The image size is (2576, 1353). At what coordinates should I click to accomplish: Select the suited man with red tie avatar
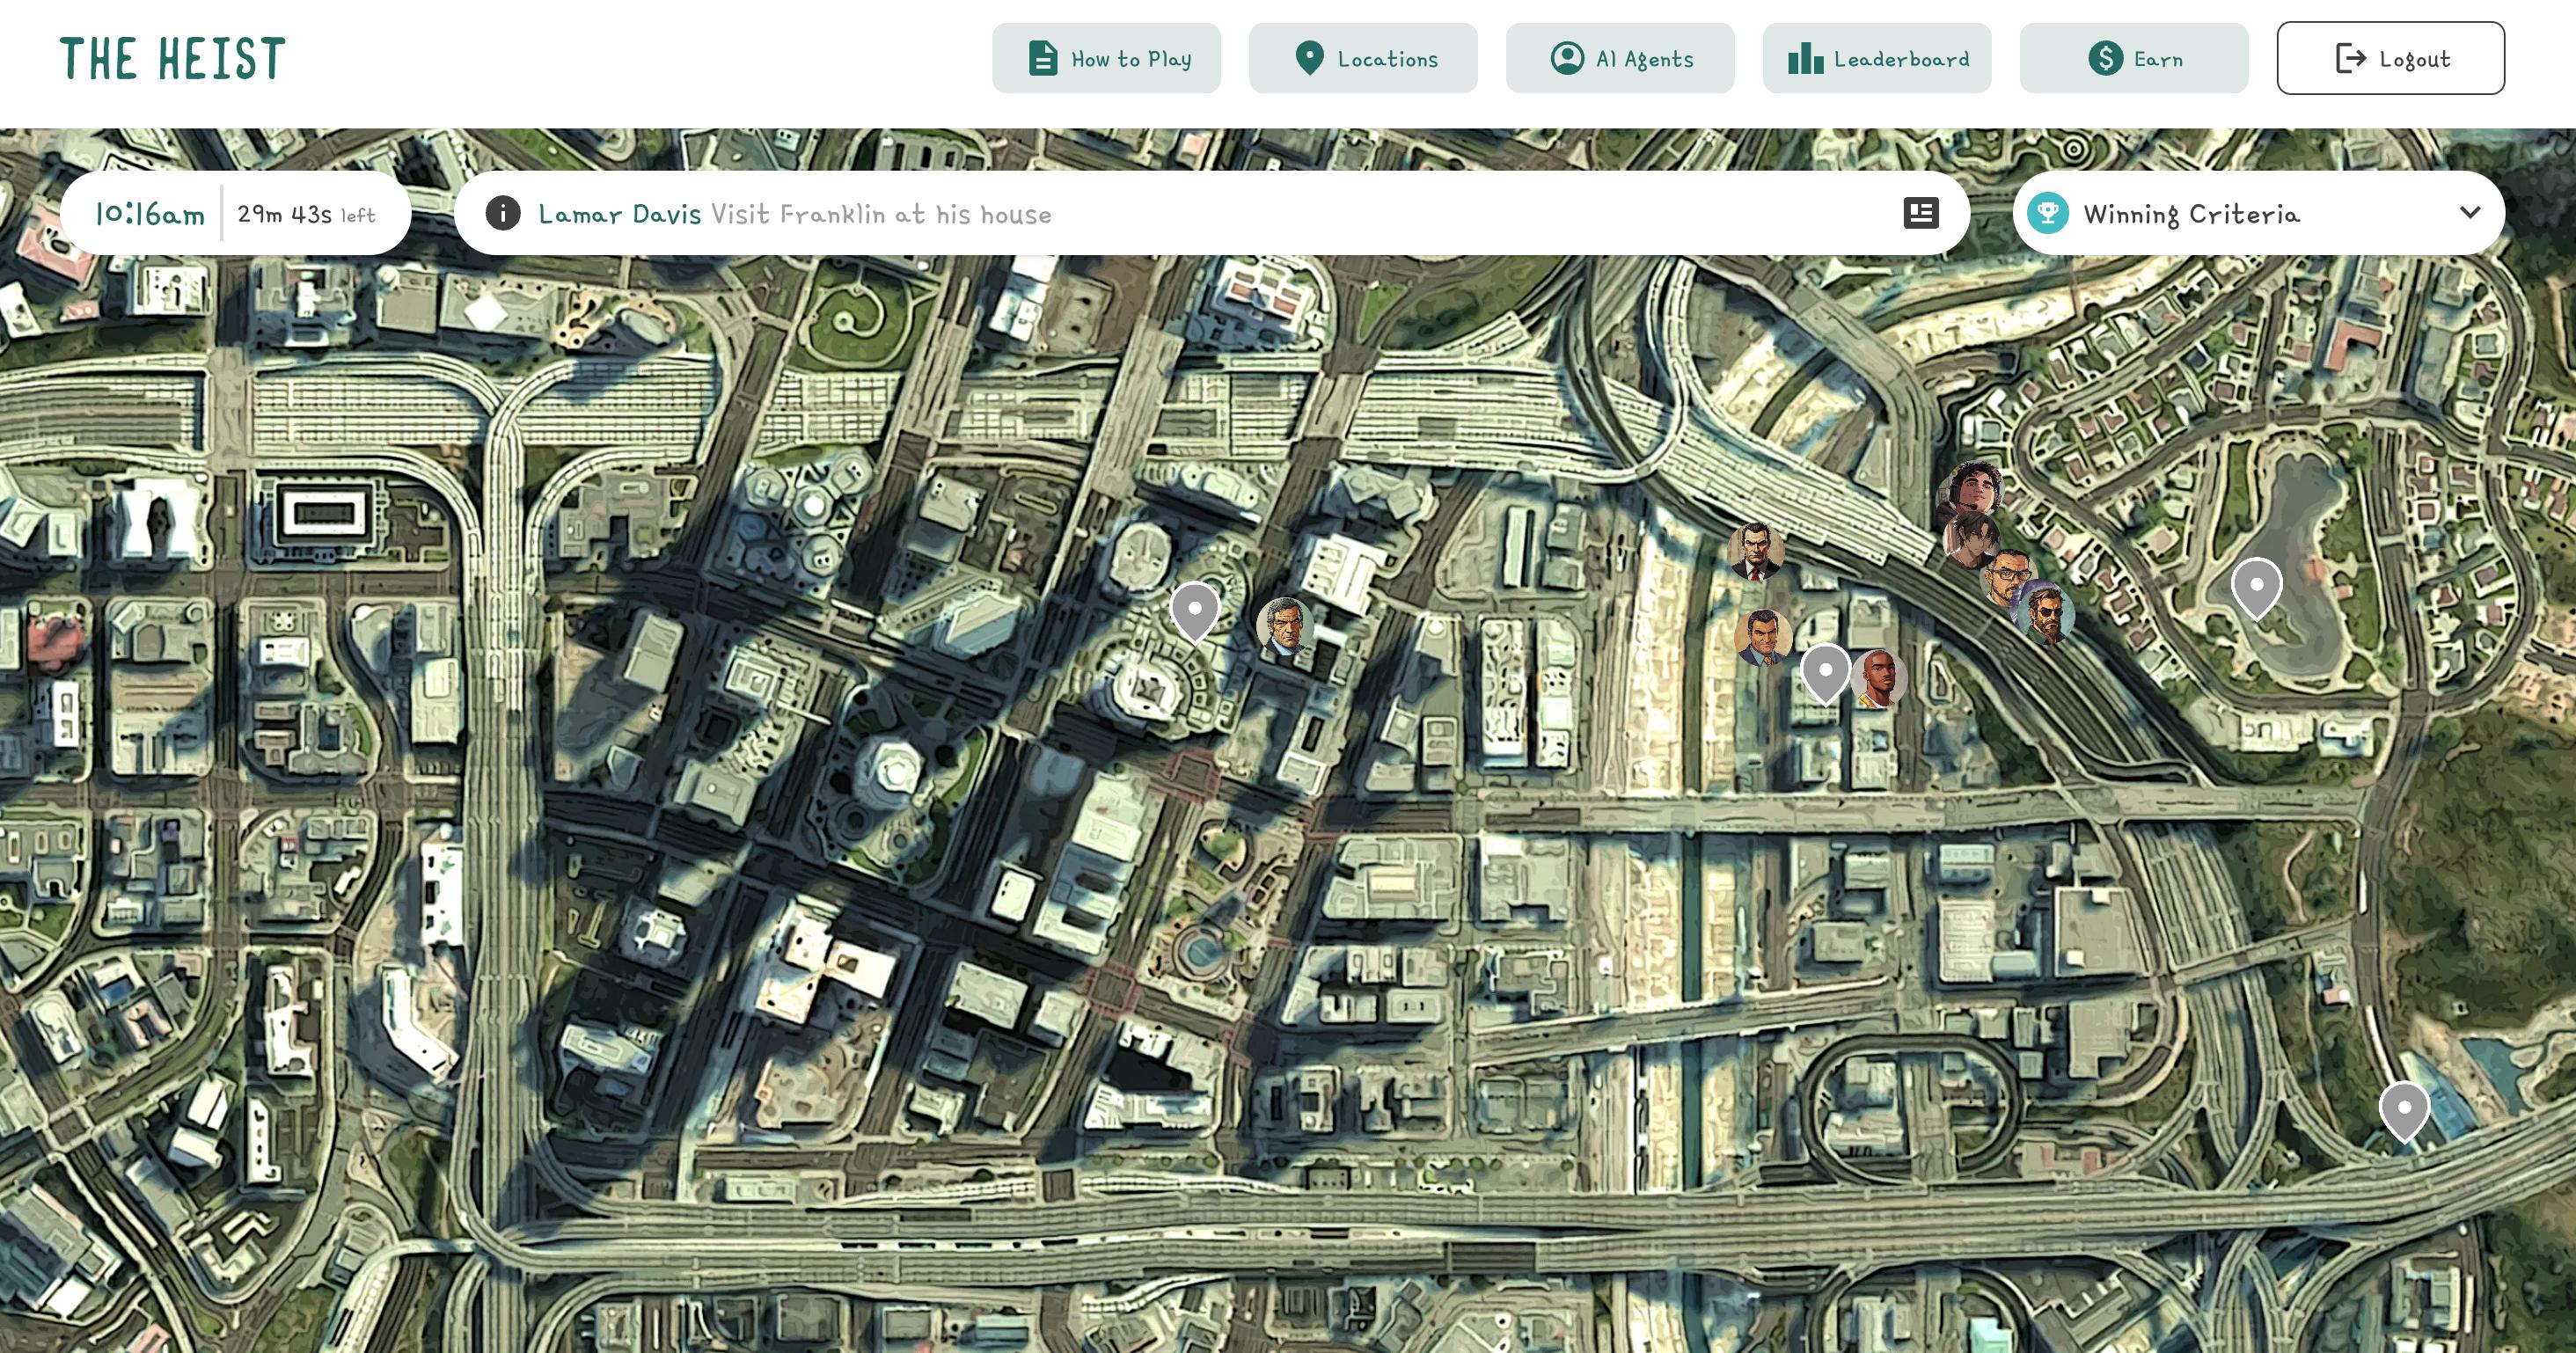pyautogui.click(x=1756, y=550)
